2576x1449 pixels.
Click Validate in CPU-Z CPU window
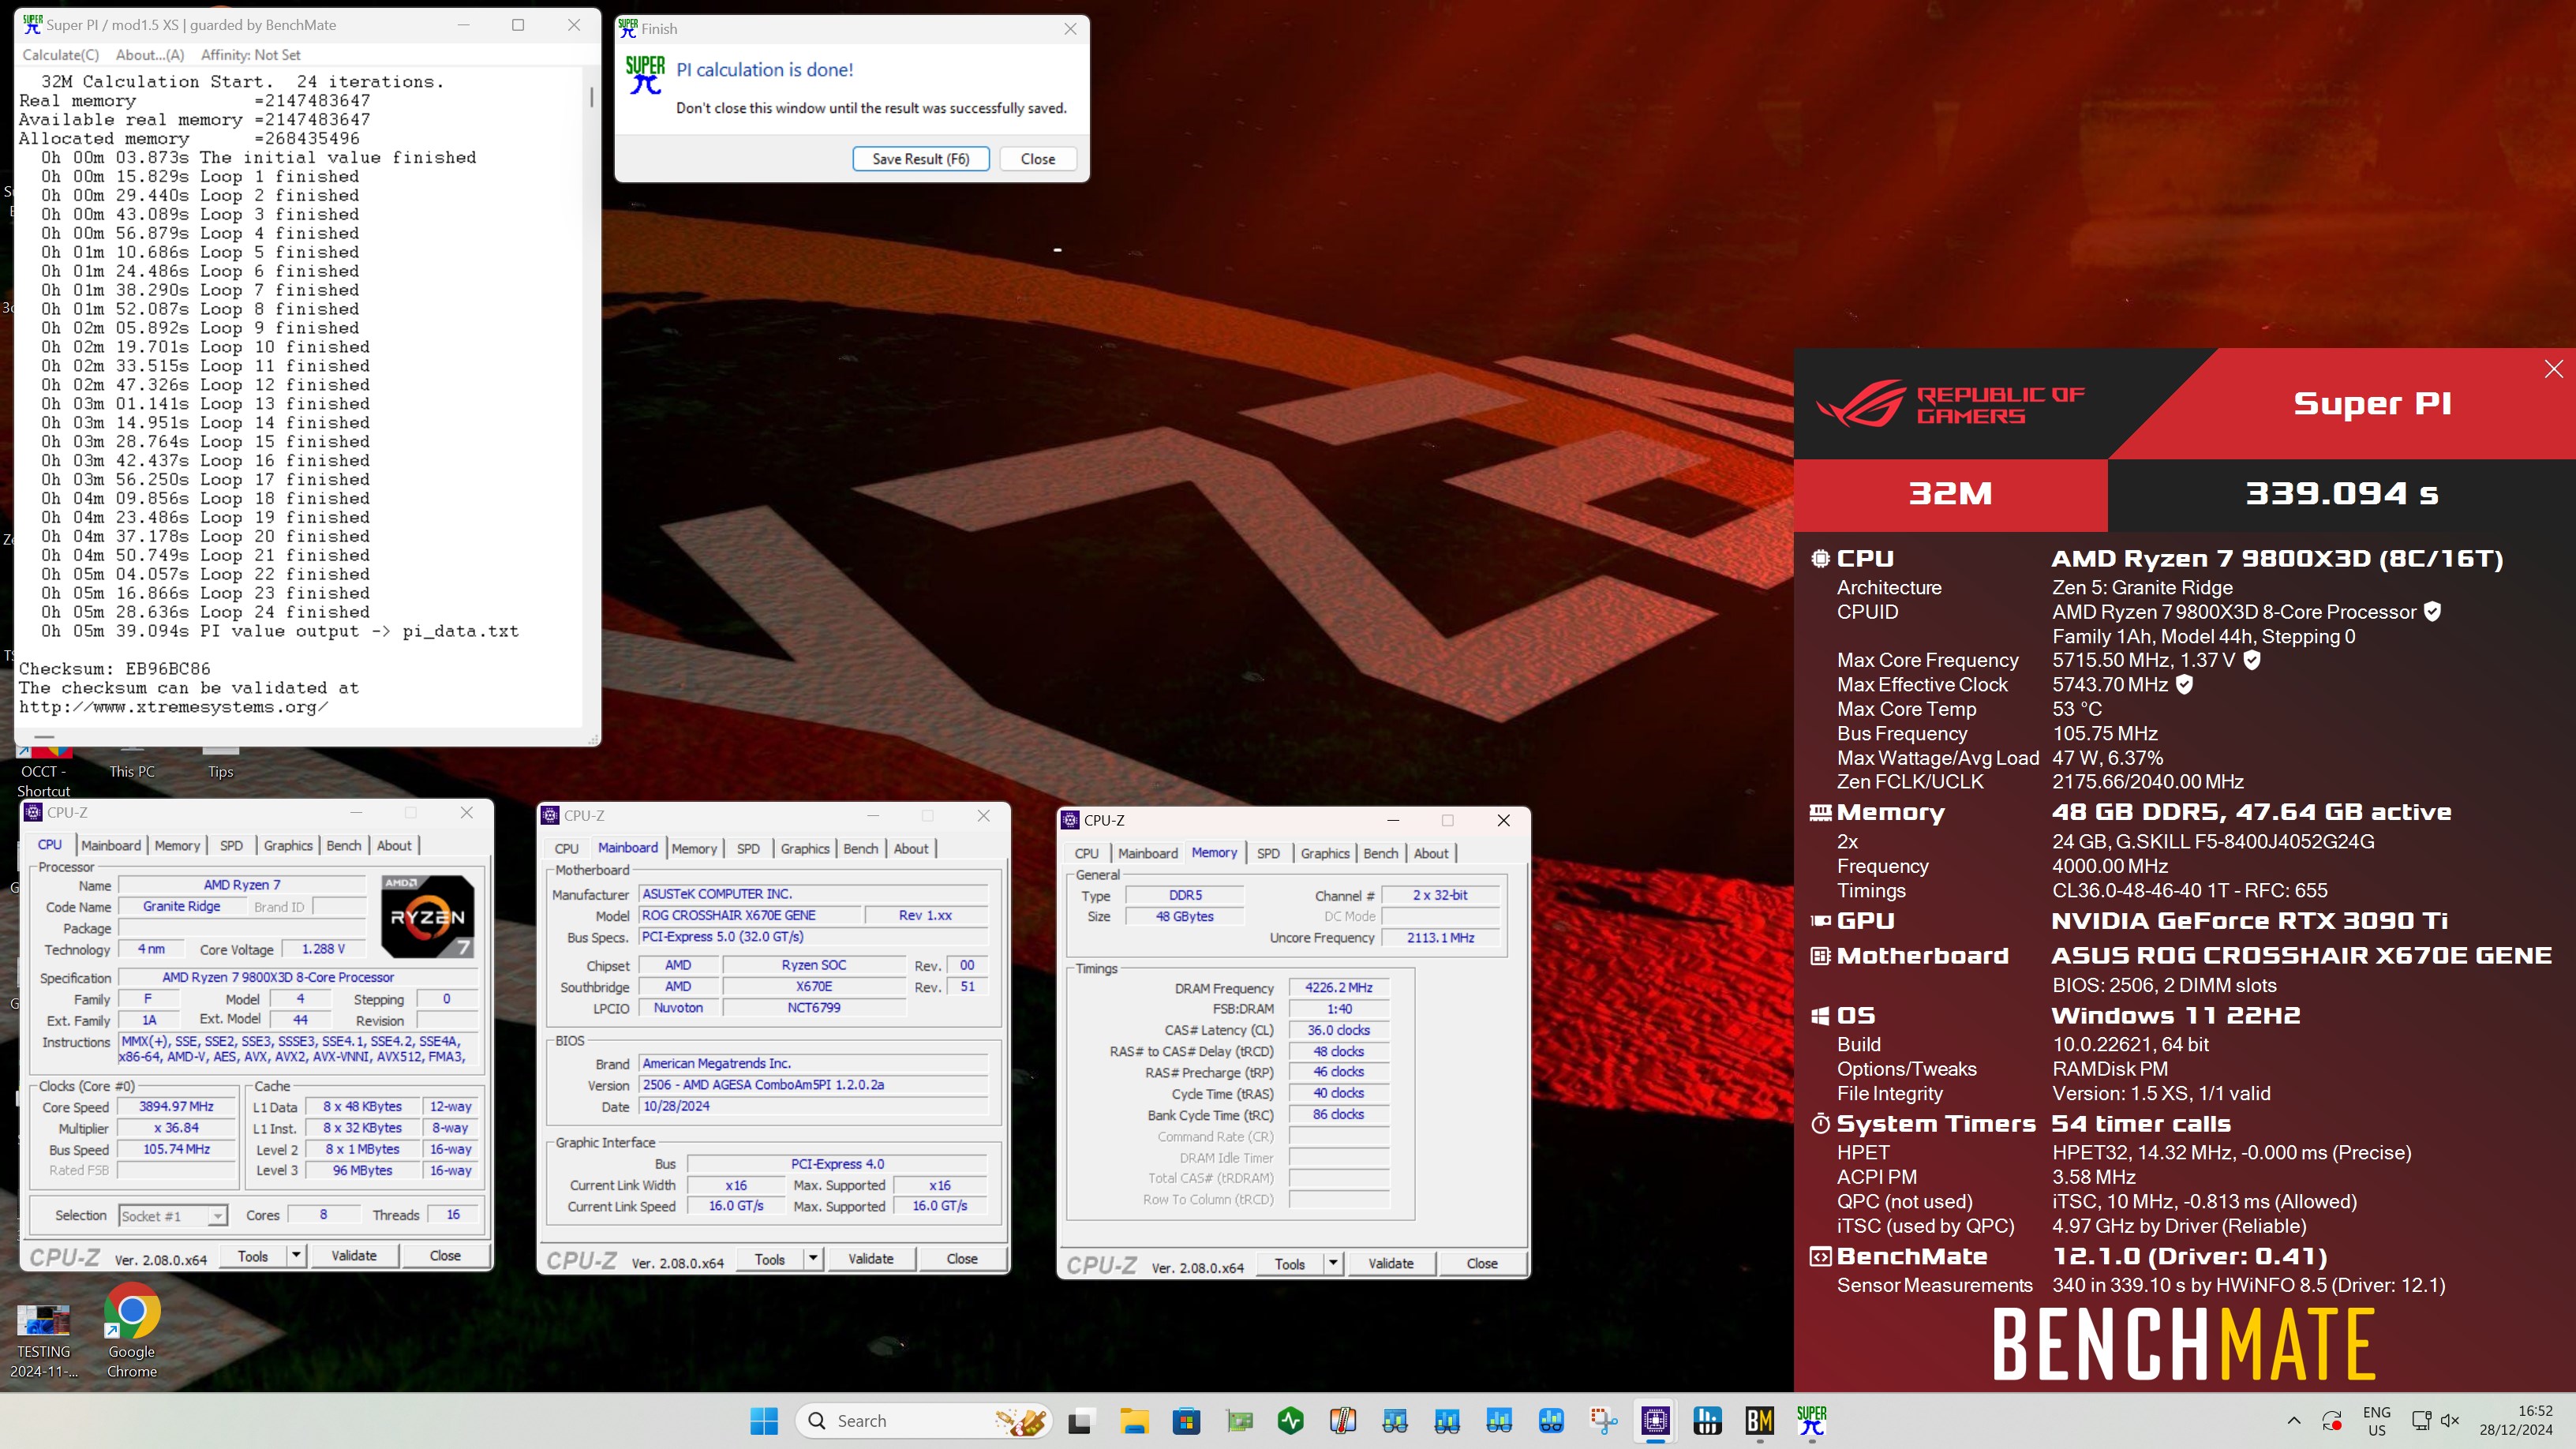pyautogui.click(x=354, y=1256)
